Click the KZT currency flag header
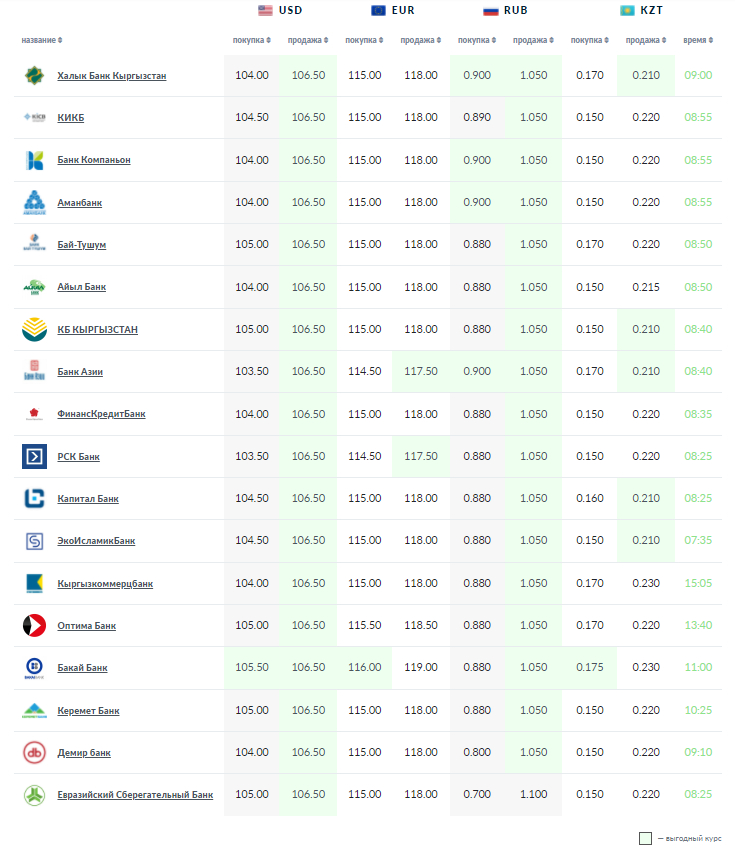The height and width of the screenshot is (848, 735). 627,11
